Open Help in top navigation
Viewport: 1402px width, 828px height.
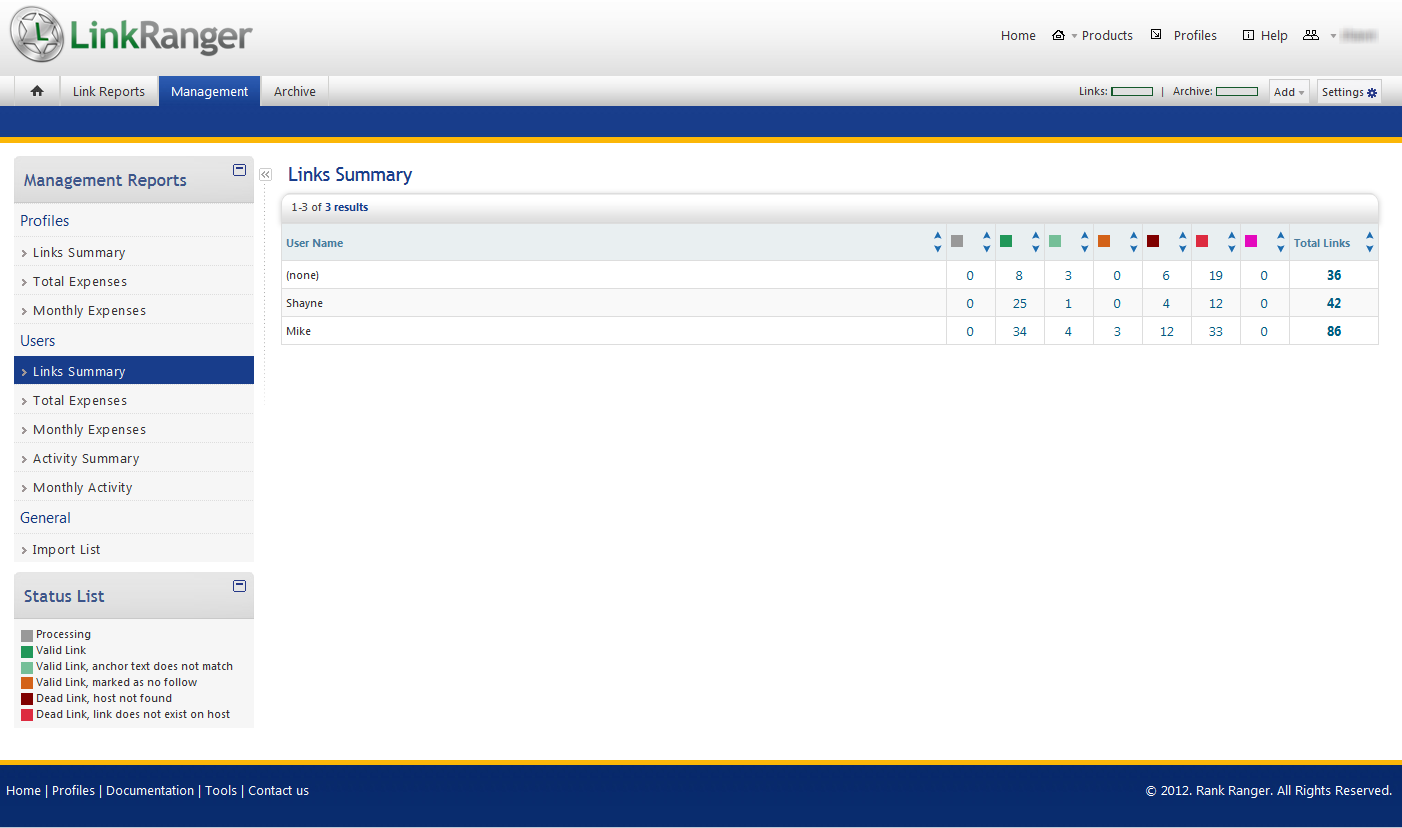click(1274, 35)
